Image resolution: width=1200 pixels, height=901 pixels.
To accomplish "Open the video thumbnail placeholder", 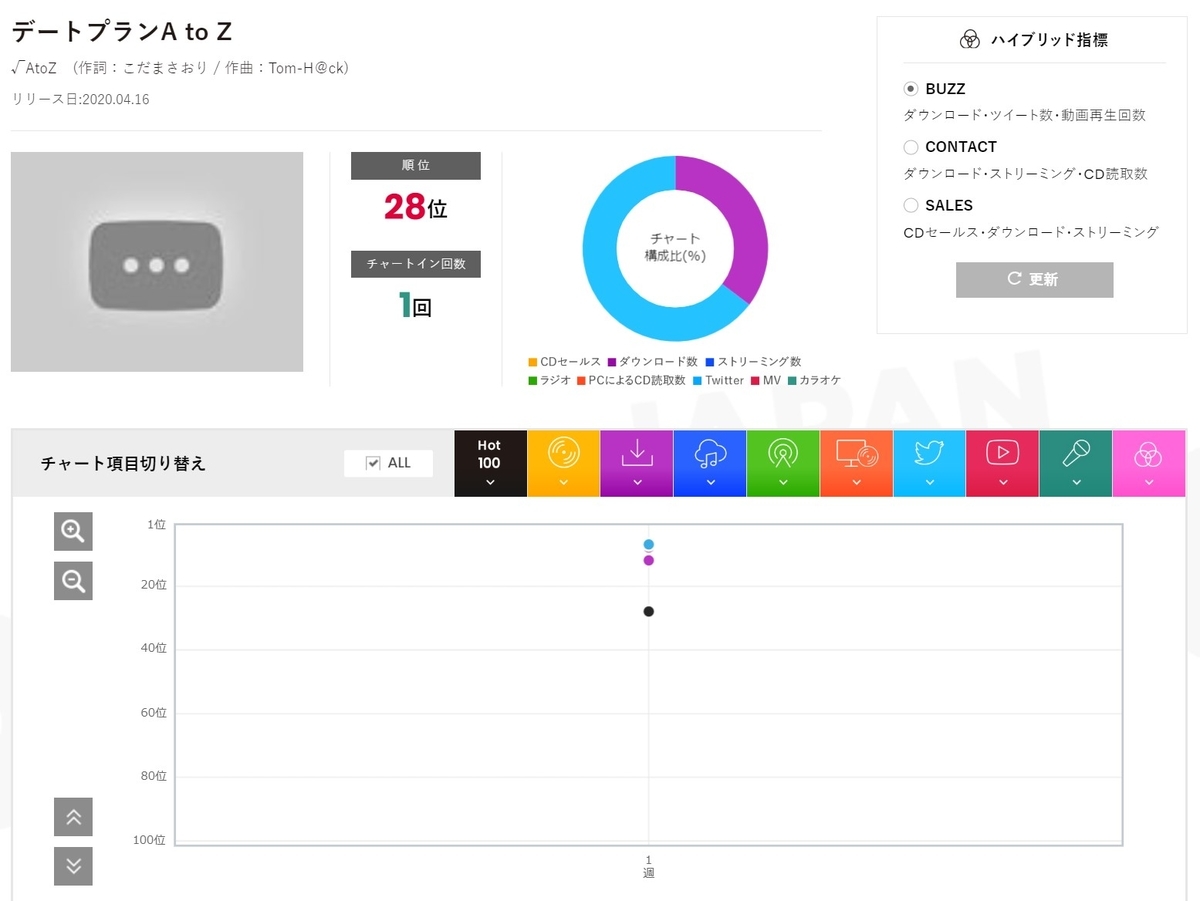I will tap(157, 262).
